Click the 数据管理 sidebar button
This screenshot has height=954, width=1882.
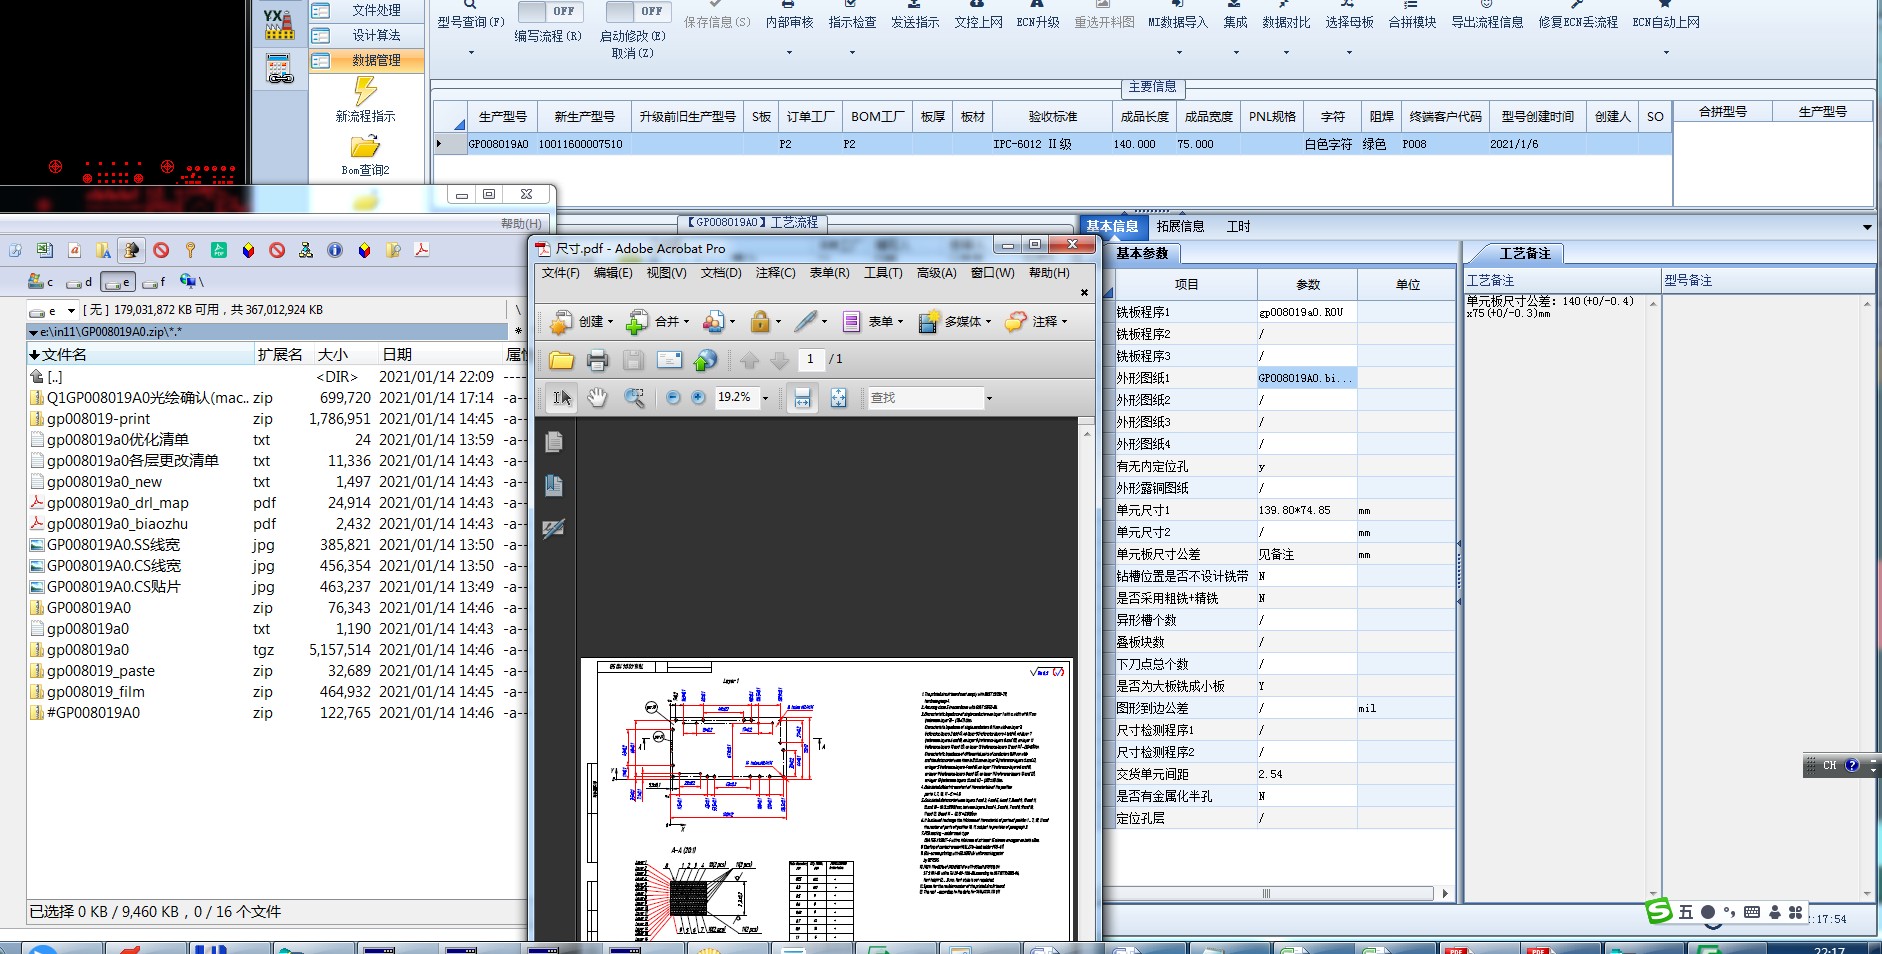(375, 61)
